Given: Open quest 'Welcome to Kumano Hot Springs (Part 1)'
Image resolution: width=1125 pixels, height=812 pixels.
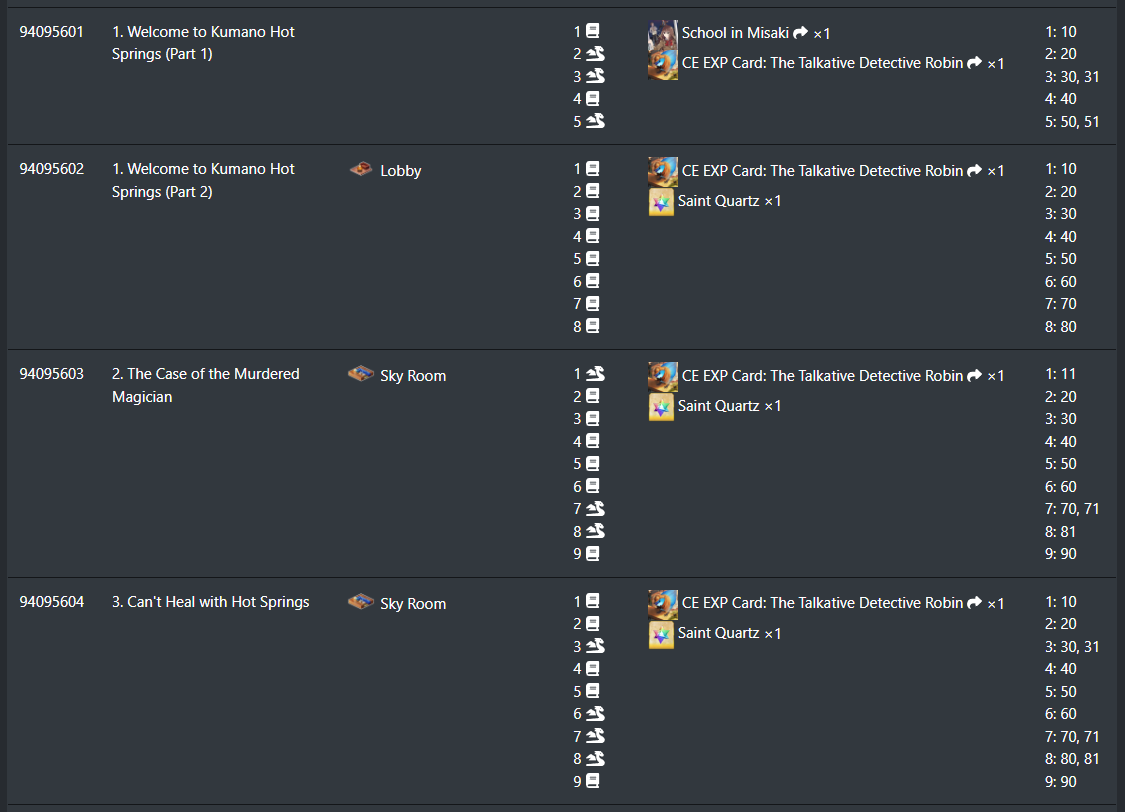Looking at the screenshot, I should 203,43.
